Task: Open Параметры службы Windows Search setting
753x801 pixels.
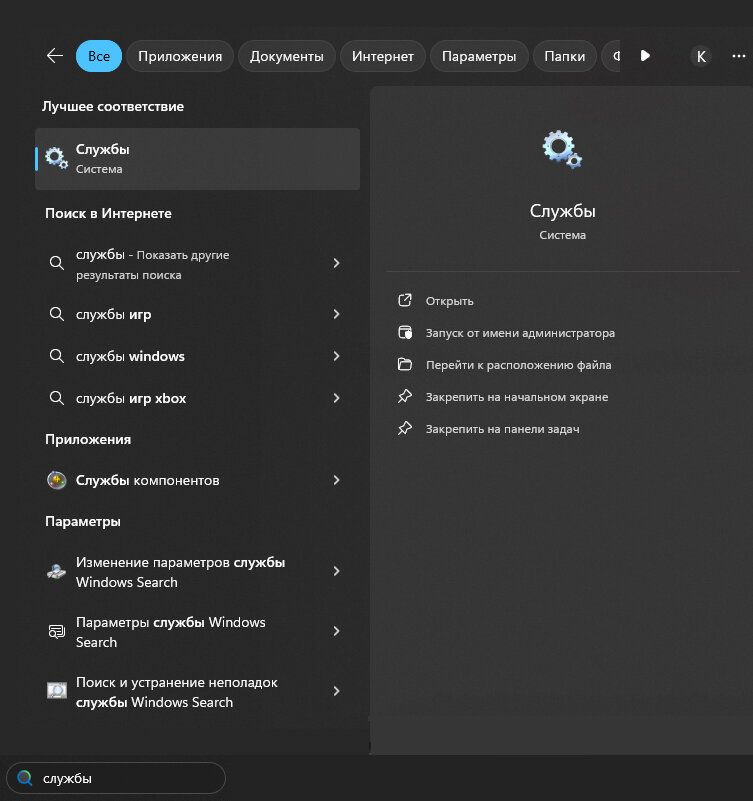Action: click(x=197, y=632)
